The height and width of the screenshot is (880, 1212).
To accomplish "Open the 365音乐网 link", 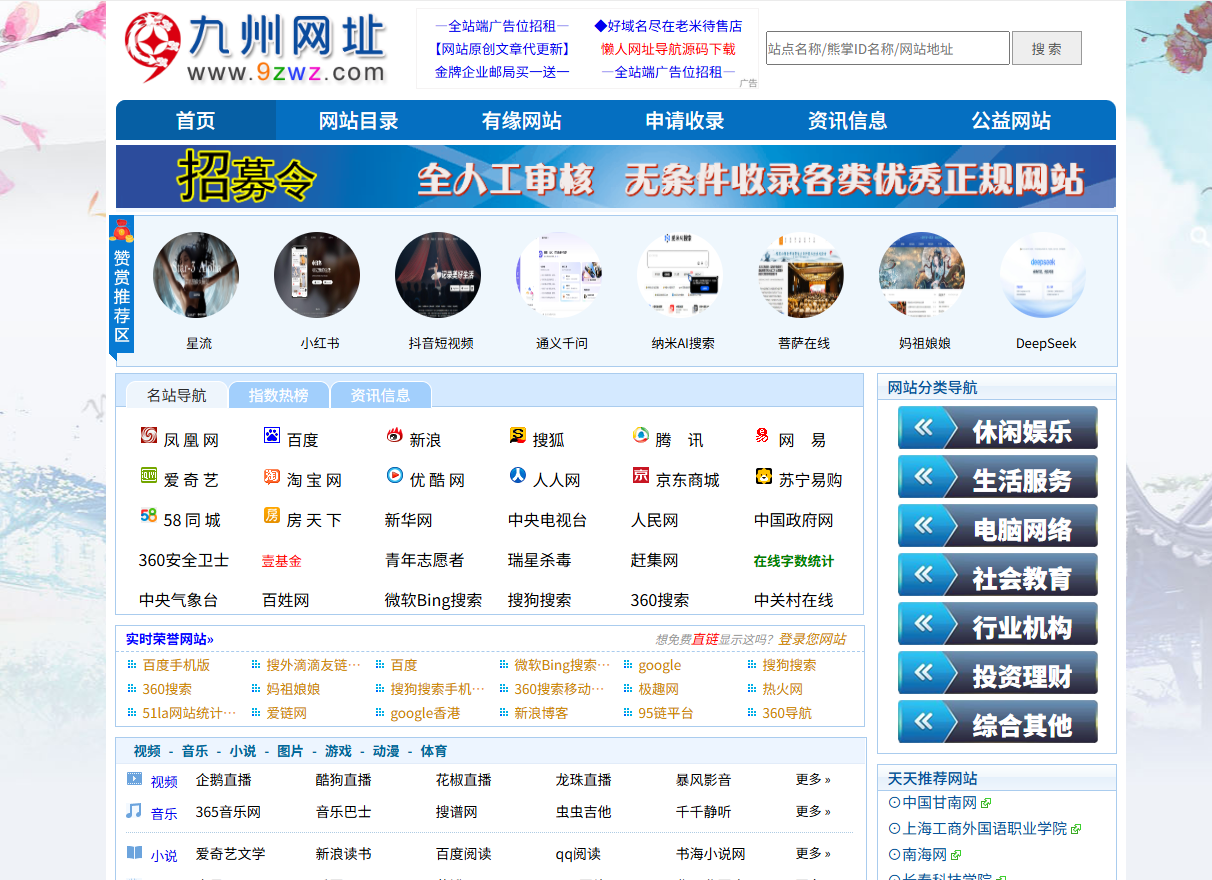I will (228, 812).
